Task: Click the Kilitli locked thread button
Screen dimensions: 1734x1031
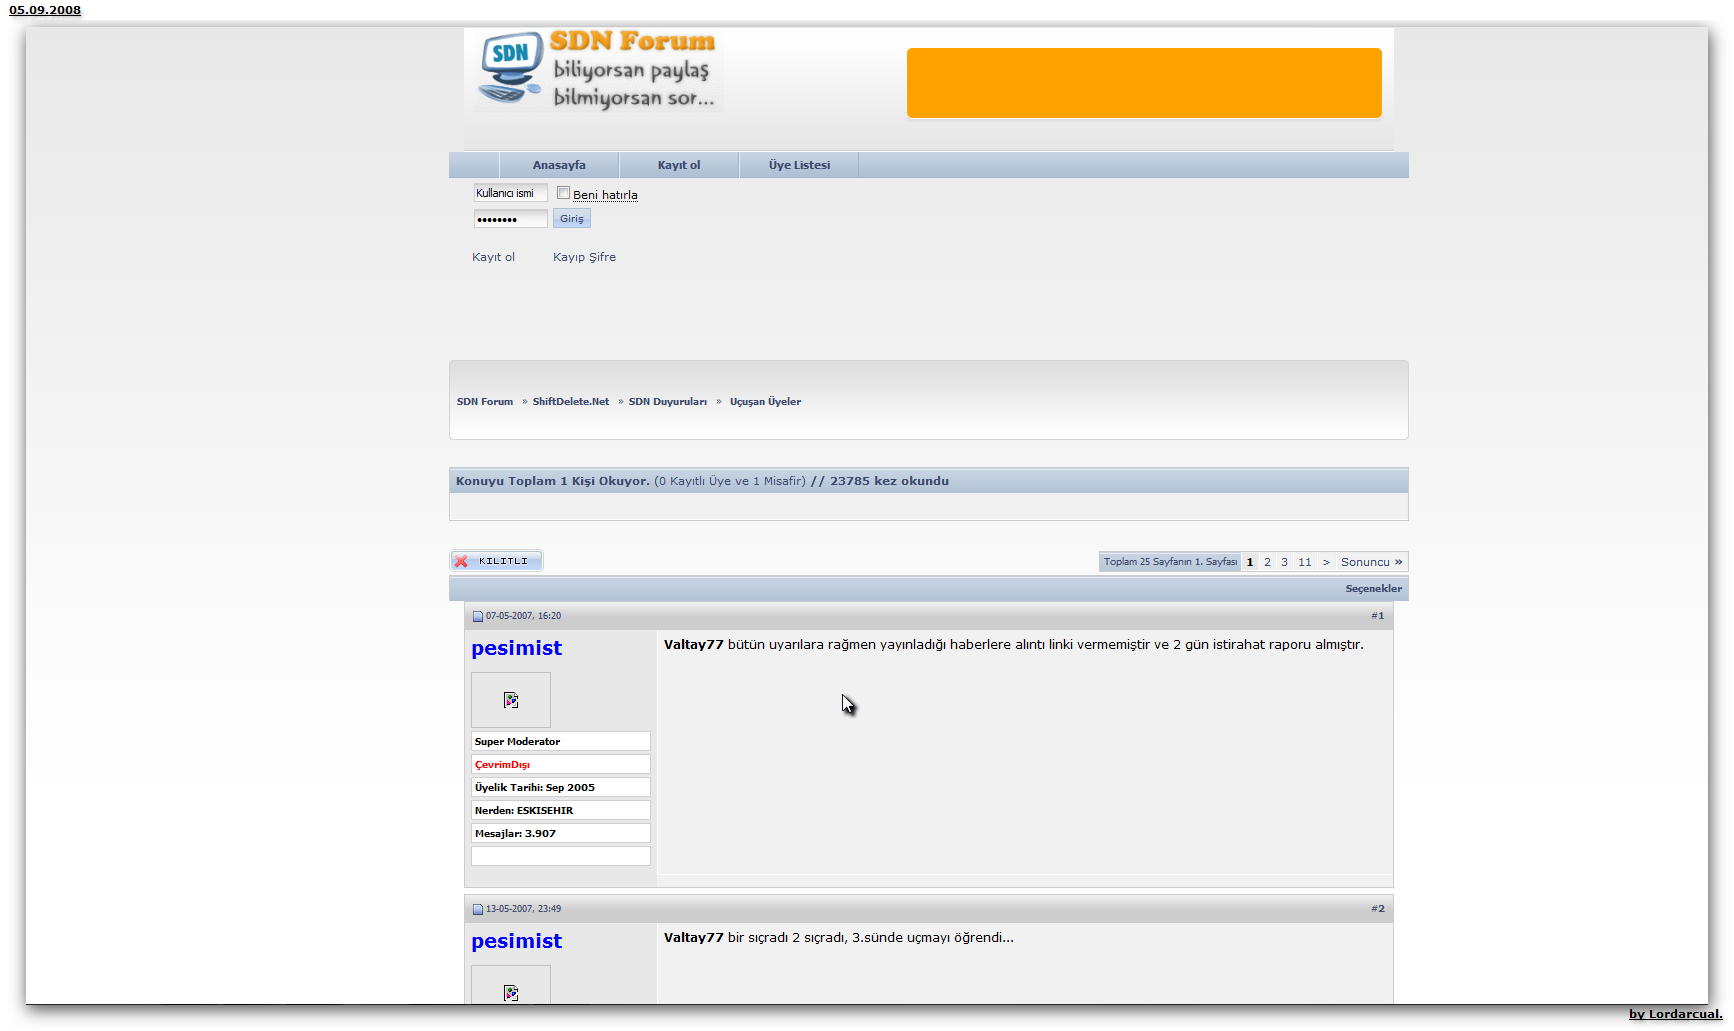Action: coord(496,561)
